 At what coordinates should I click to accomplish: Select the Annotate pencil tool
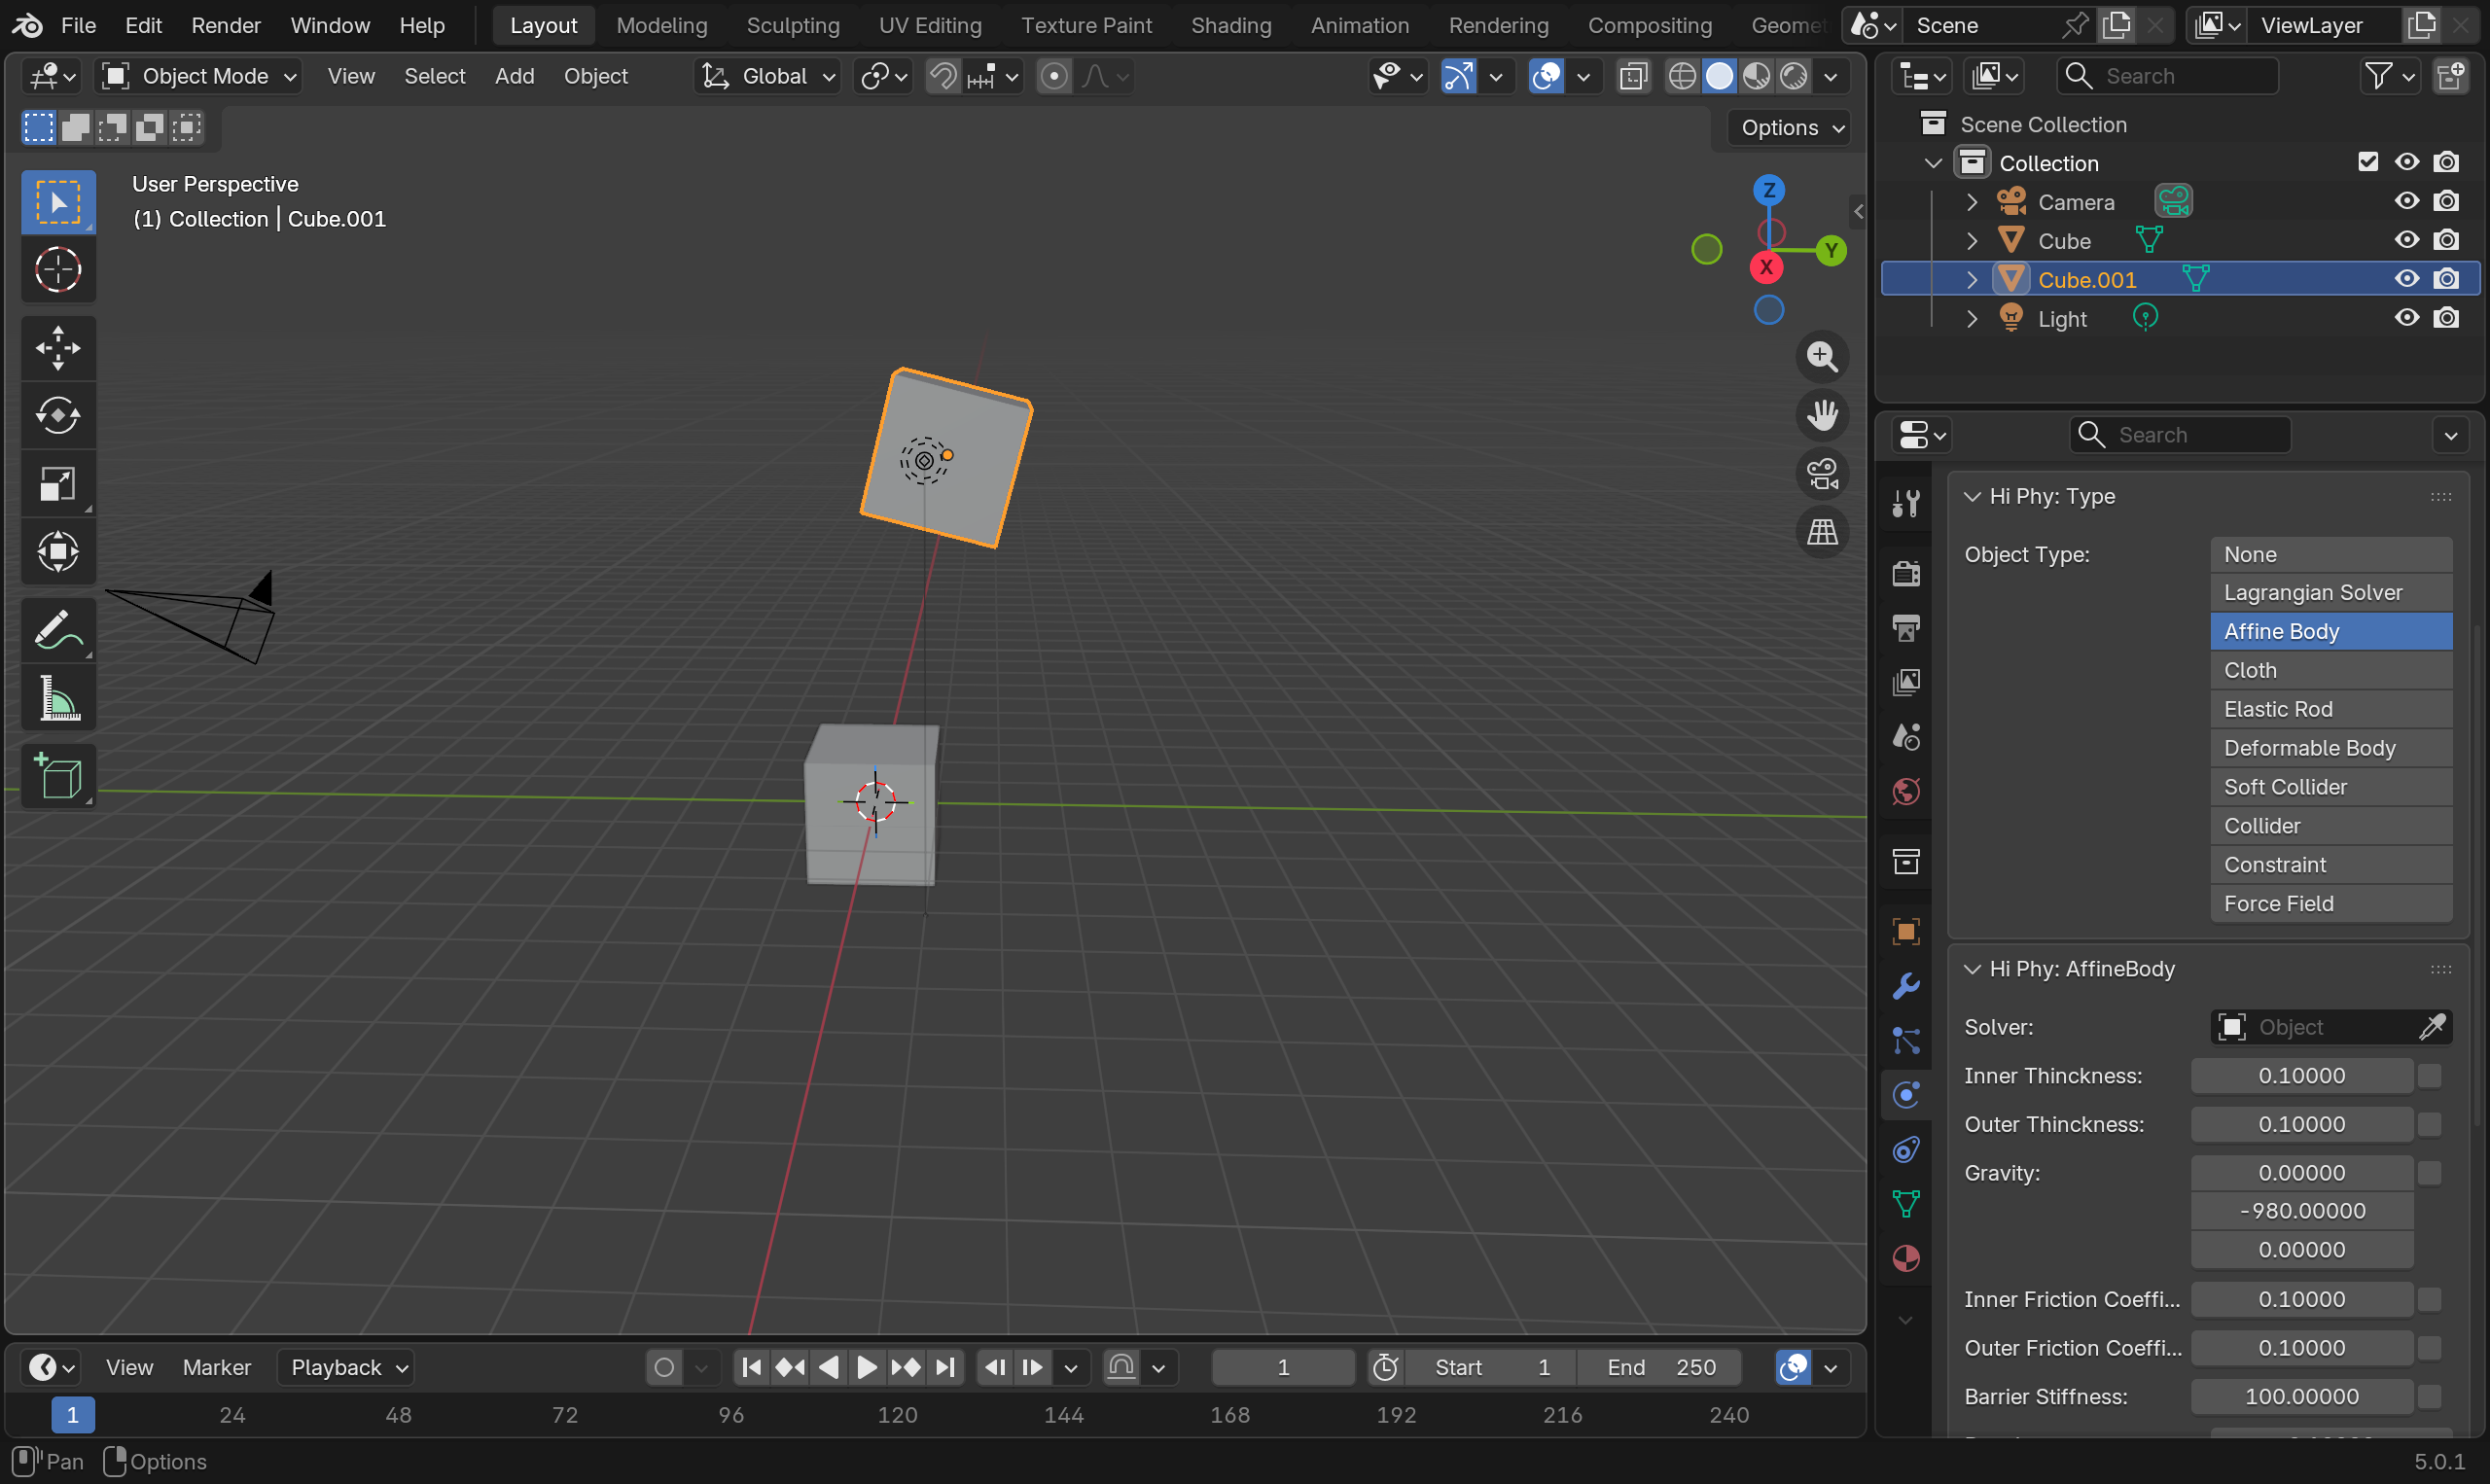click(58, 630)
